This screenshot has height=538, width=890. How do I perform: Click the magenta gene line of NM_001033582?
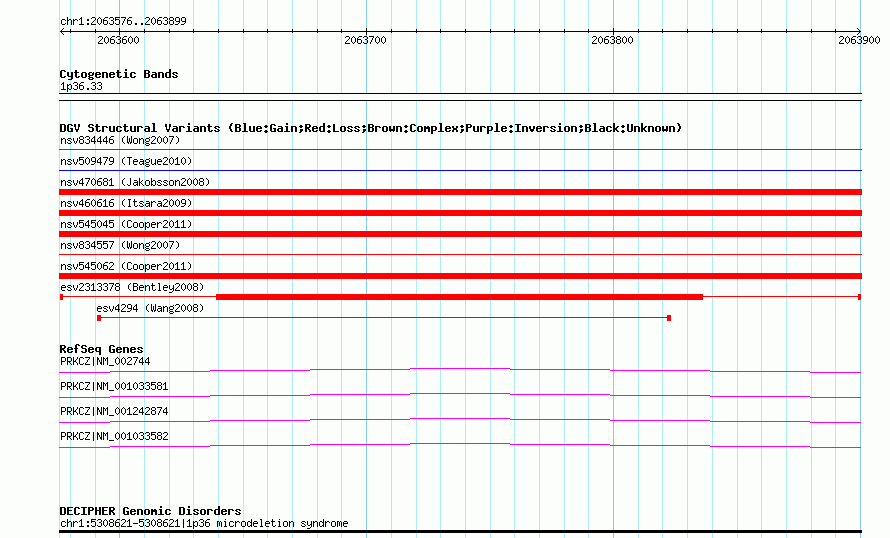pyautogui.click(x=460, y=444)
